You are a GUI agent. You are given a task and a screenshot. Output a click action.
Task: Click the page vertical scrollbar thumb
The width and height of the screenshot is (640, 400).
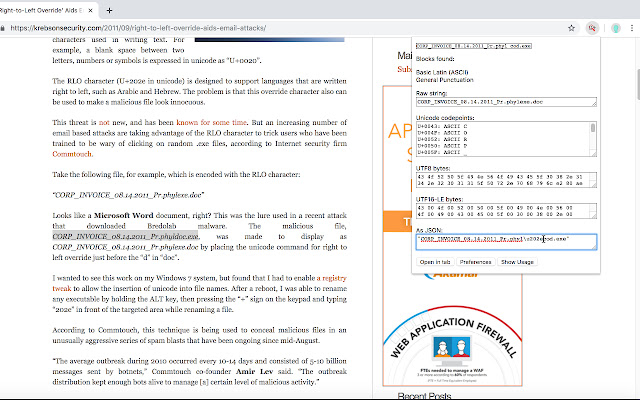tap(638, 84)
